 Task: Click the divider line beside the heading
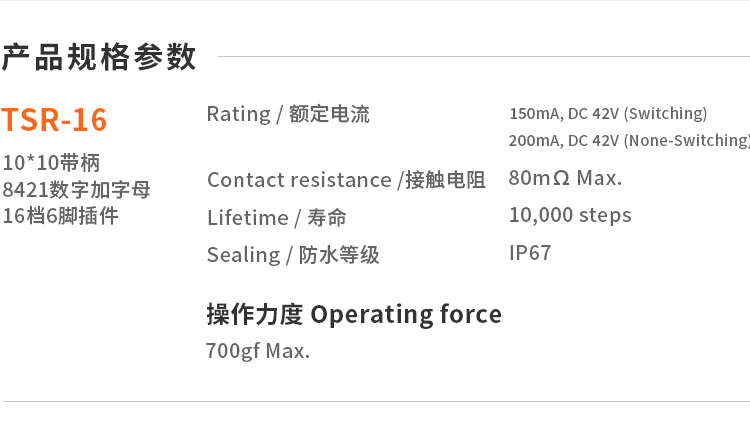click(x=480, y=57)
